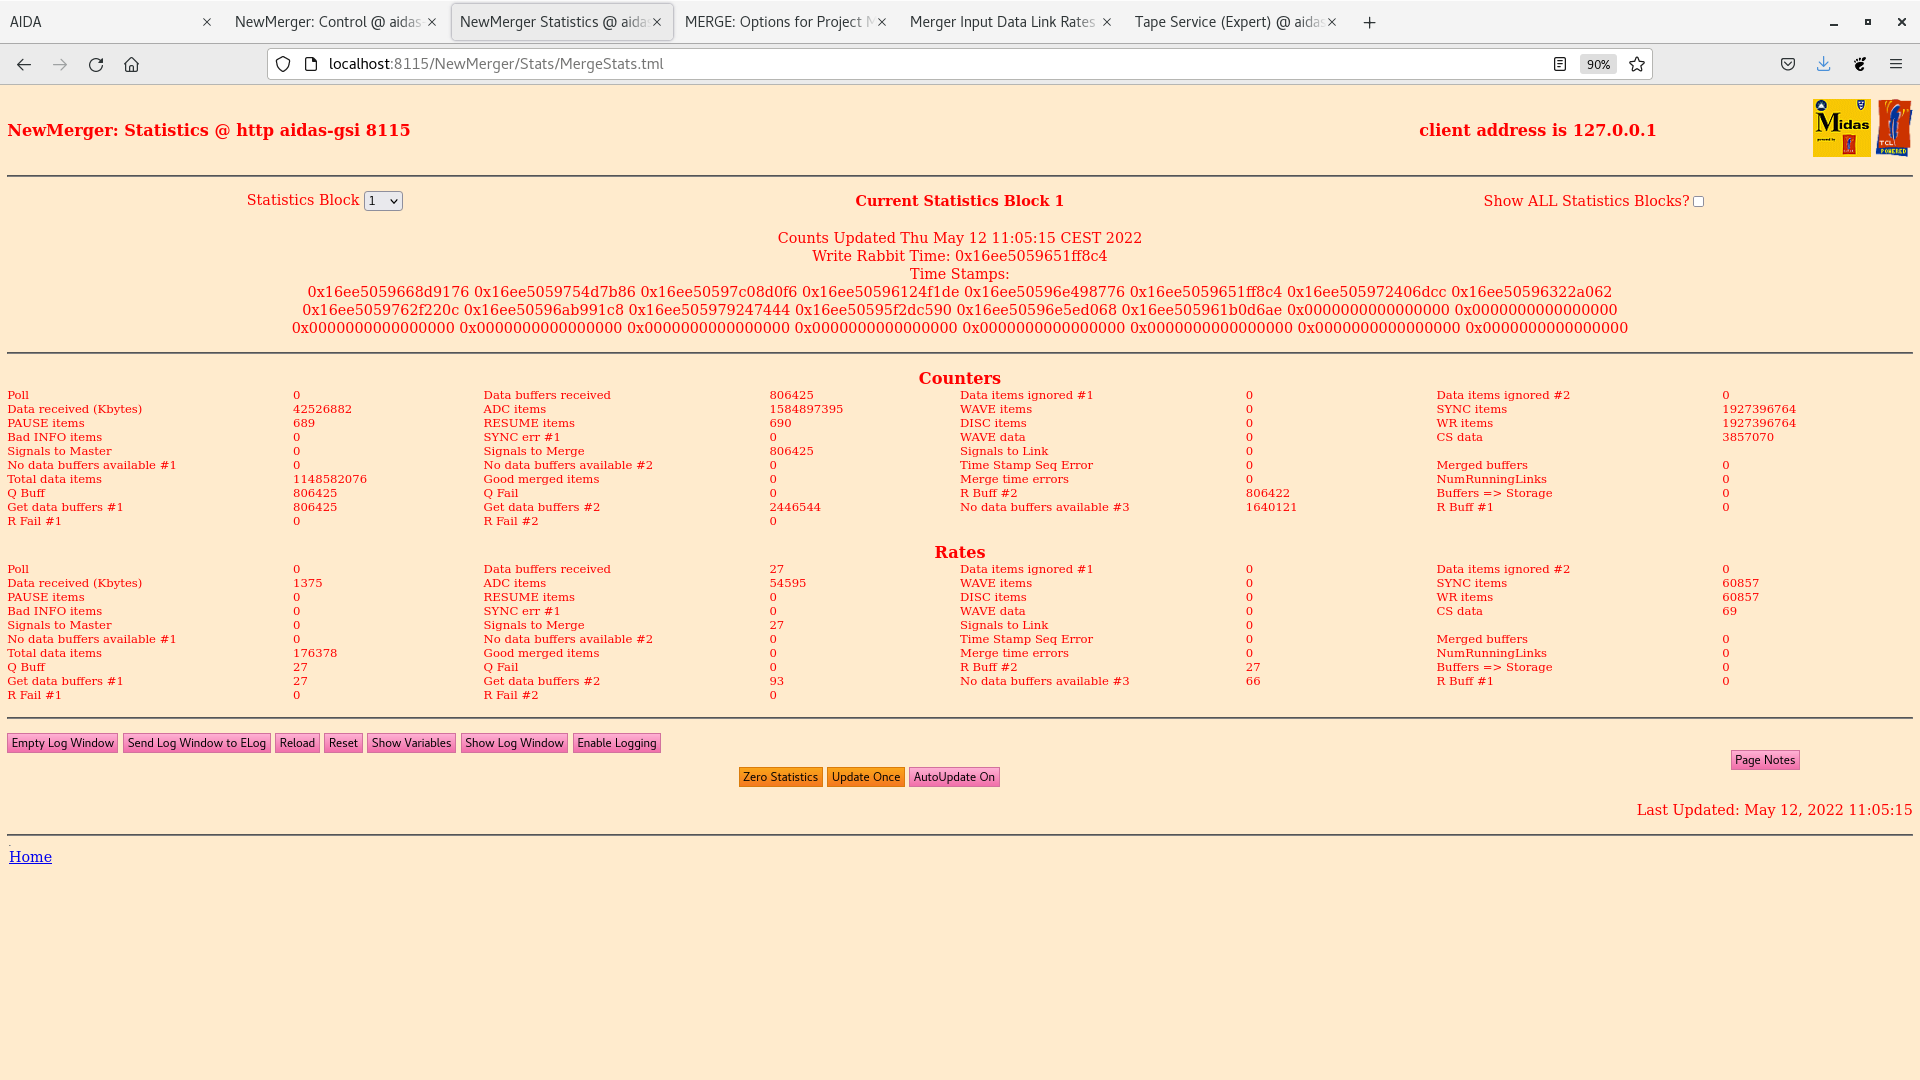Click timestamp 0x16ee5059668d9176
Image resolution: width=1920 pixels, height=1080 pixels.
388,292
